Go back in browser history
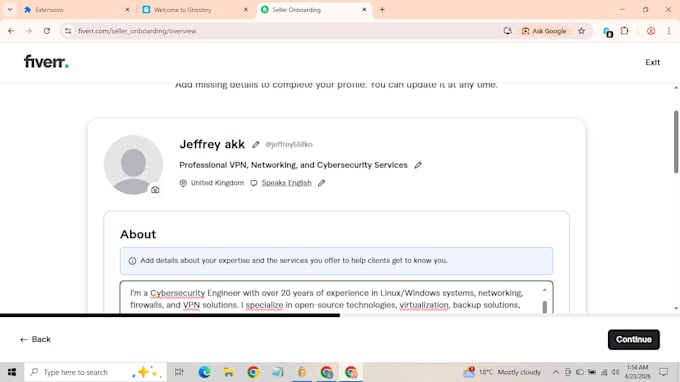680x382 pixels. click(11, 31)
